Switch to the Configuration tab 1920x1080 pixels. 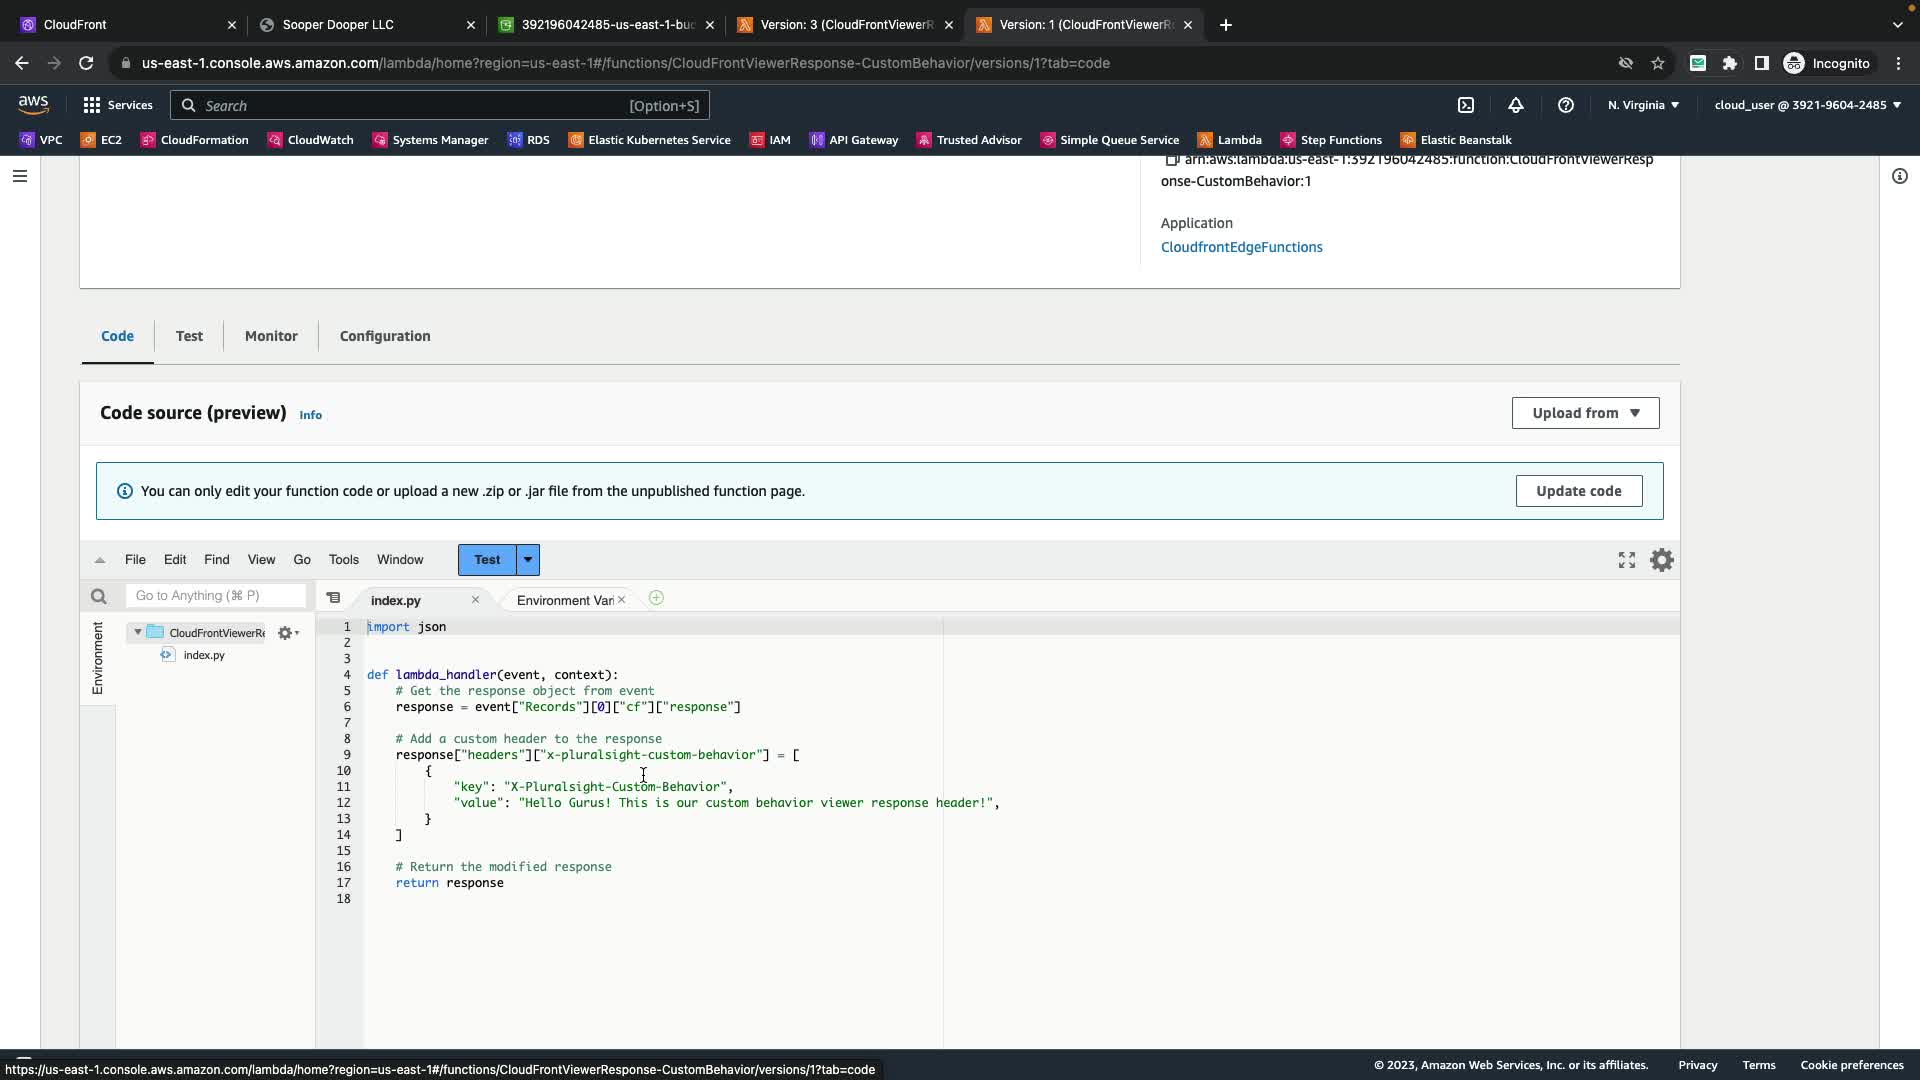[385, 336]
